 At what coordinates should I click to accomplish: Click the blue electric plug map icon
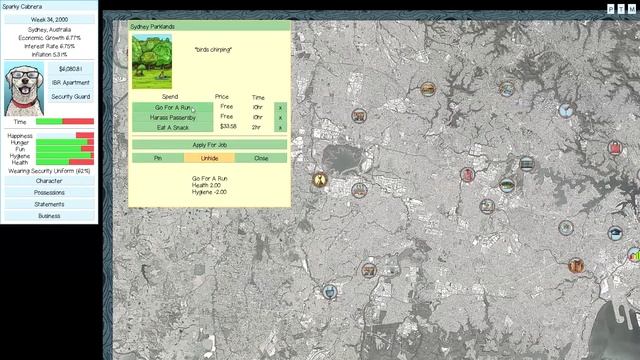[x=329, y=292]
